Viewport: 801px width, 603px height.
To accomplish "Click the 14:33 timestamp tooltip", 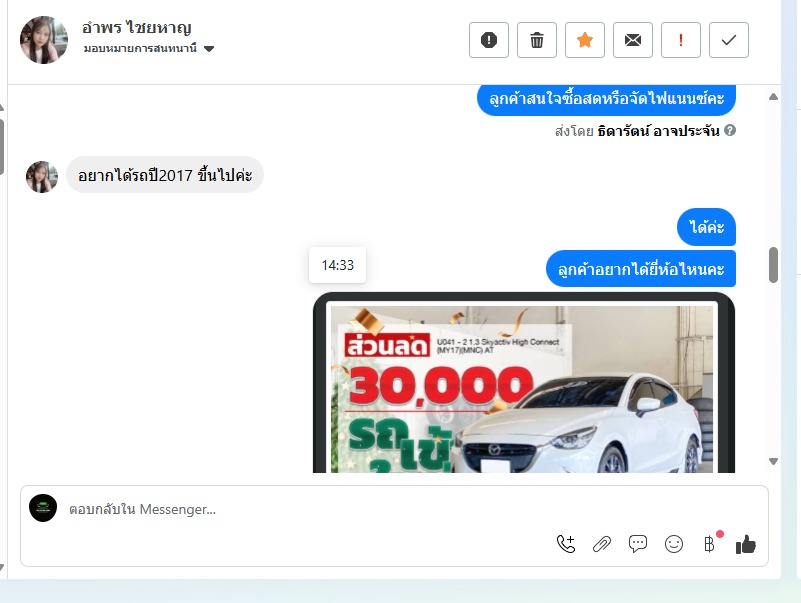I will [338, 265].
